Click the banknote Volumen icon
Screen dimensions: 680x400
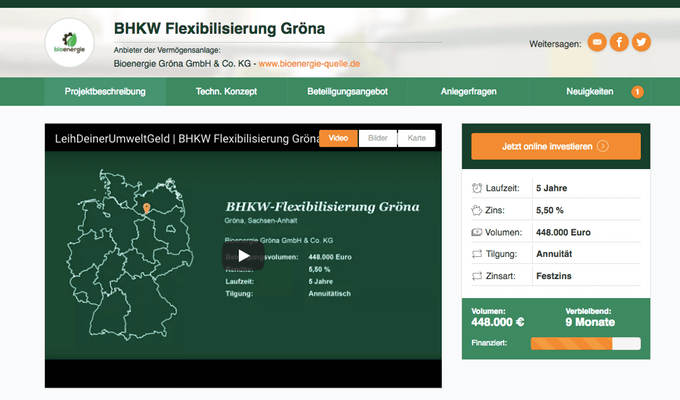point(477,232)
